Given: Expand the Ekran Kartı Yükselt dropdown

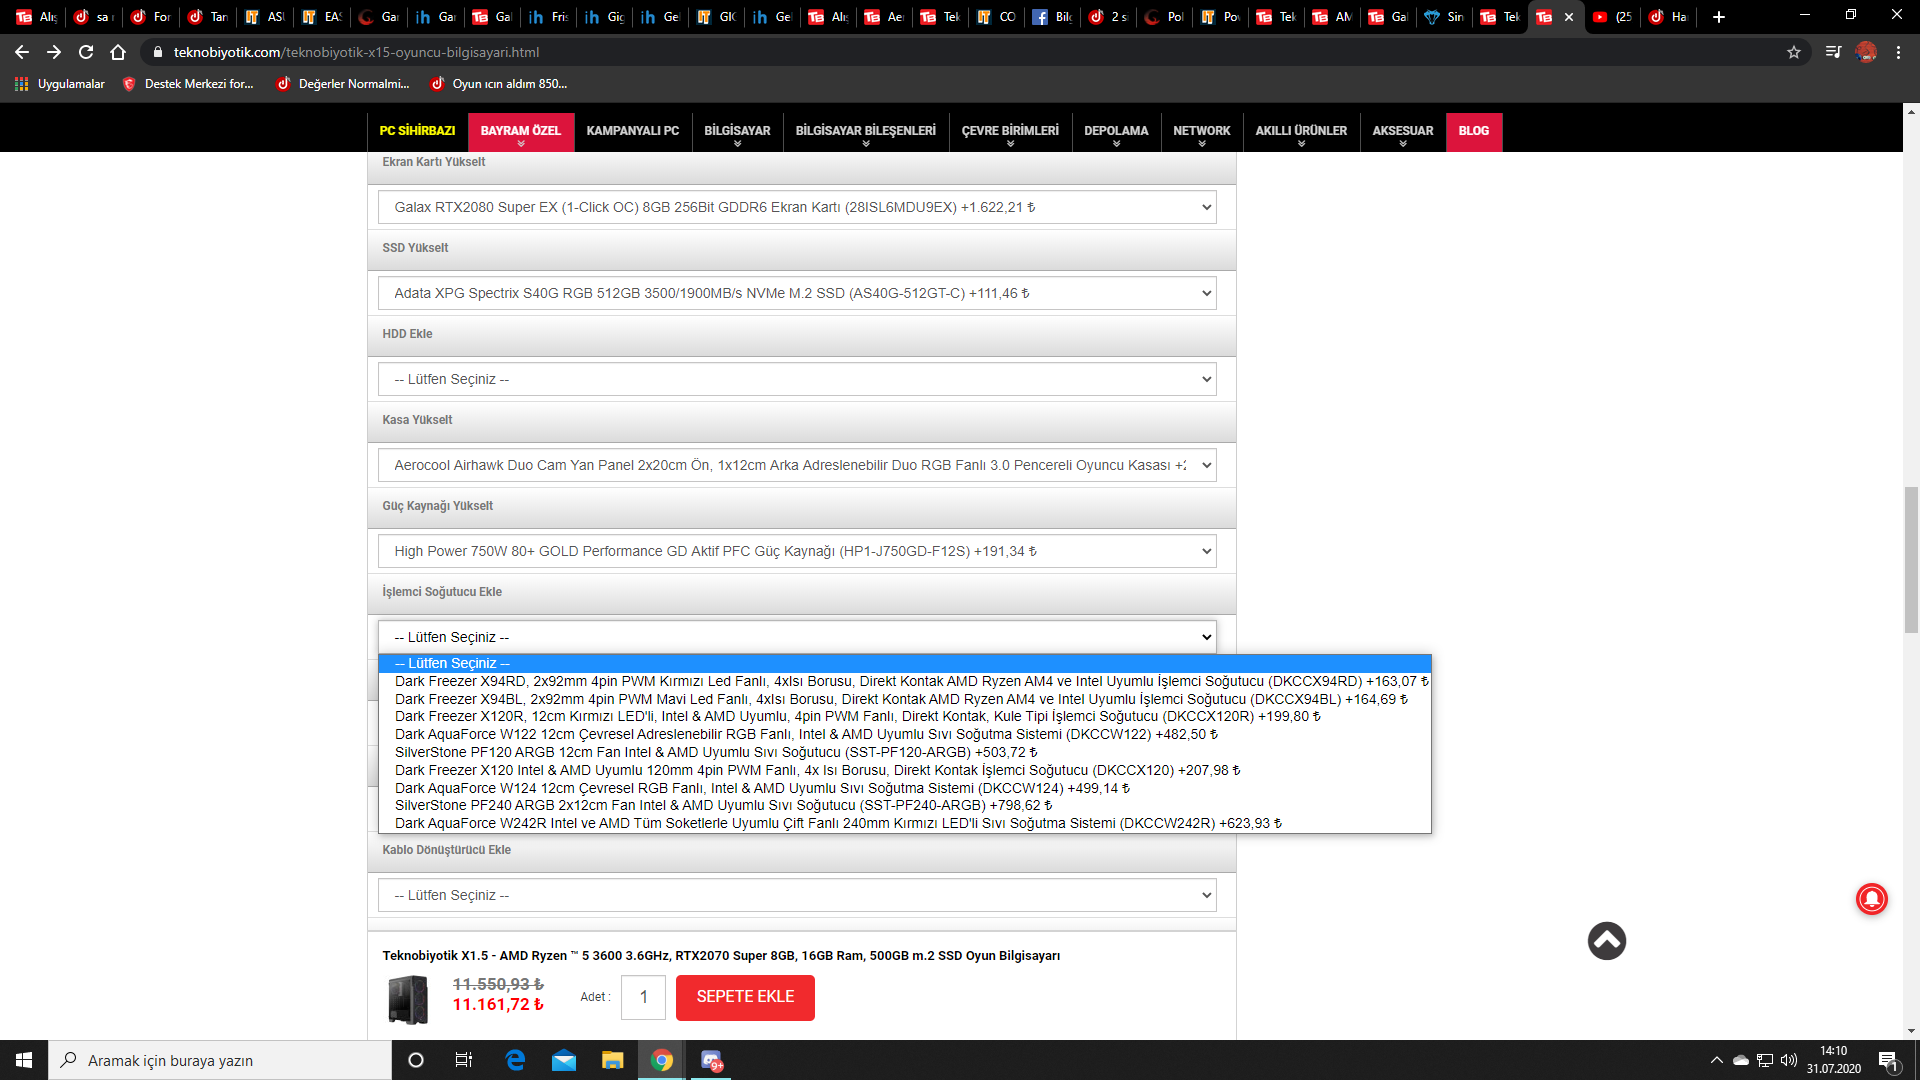Looking at the screenshot, I should [x=797, y=207].
